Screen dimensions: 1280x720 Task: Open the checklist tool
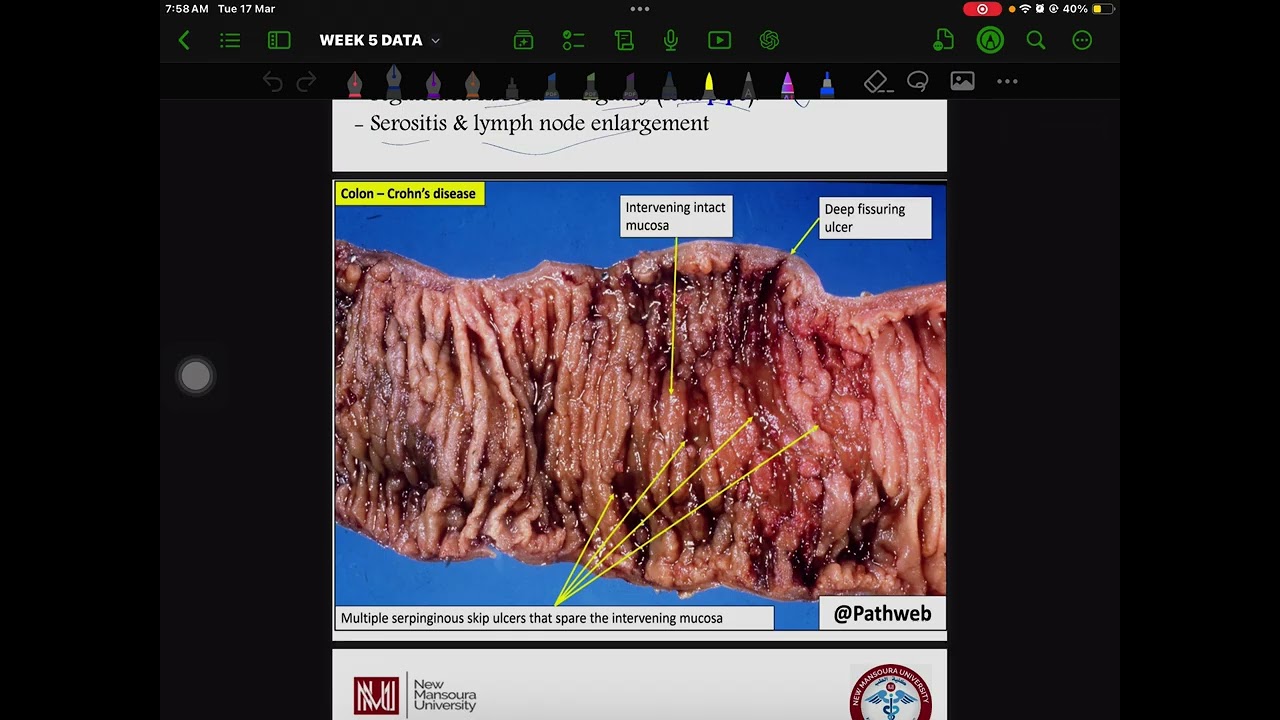coord(573,40)
